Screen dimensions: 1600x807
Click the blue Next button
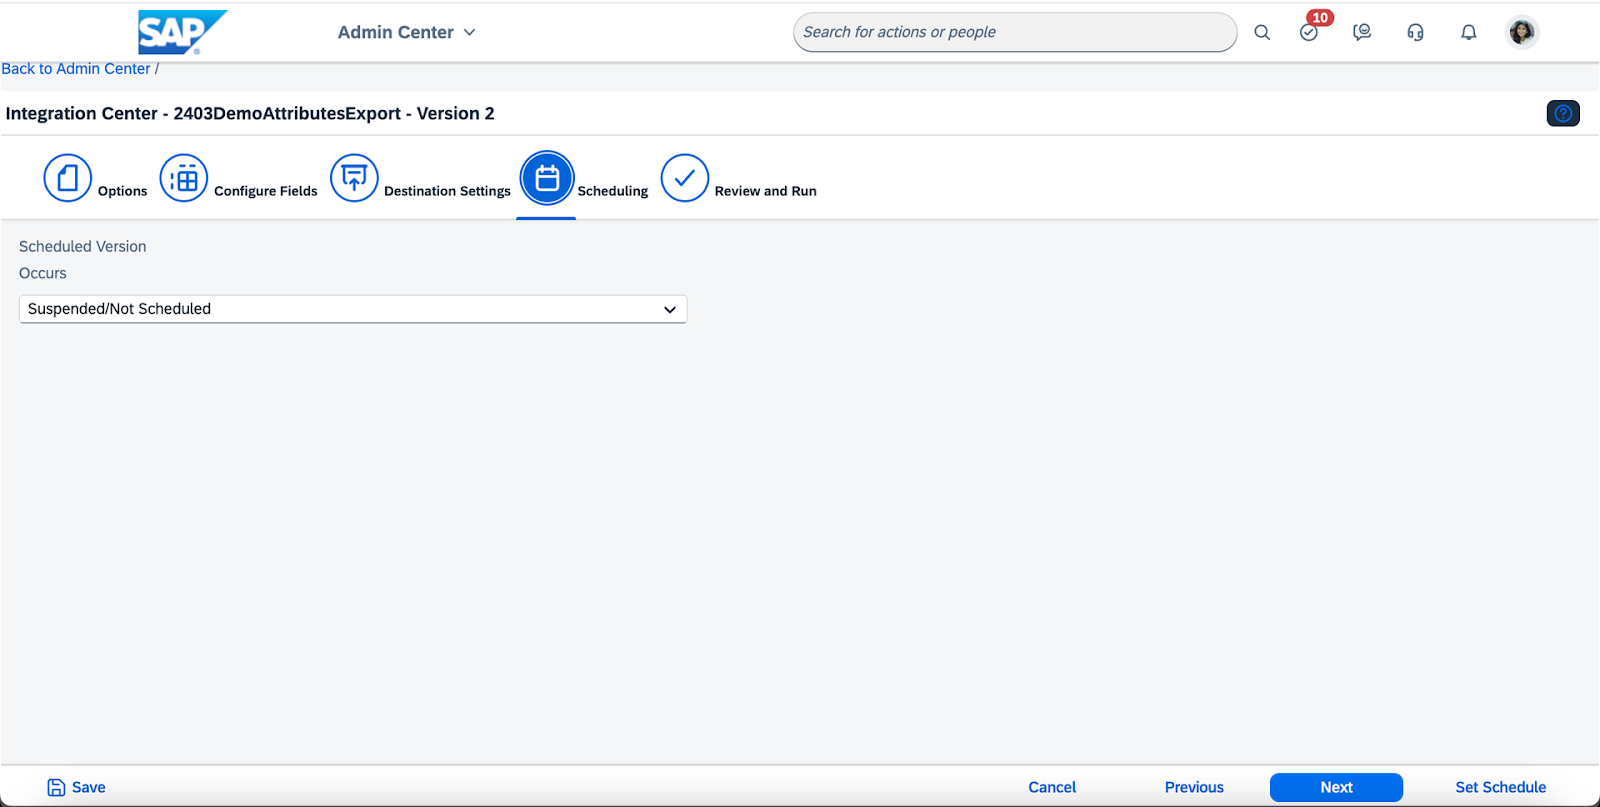click(1336, 788)
